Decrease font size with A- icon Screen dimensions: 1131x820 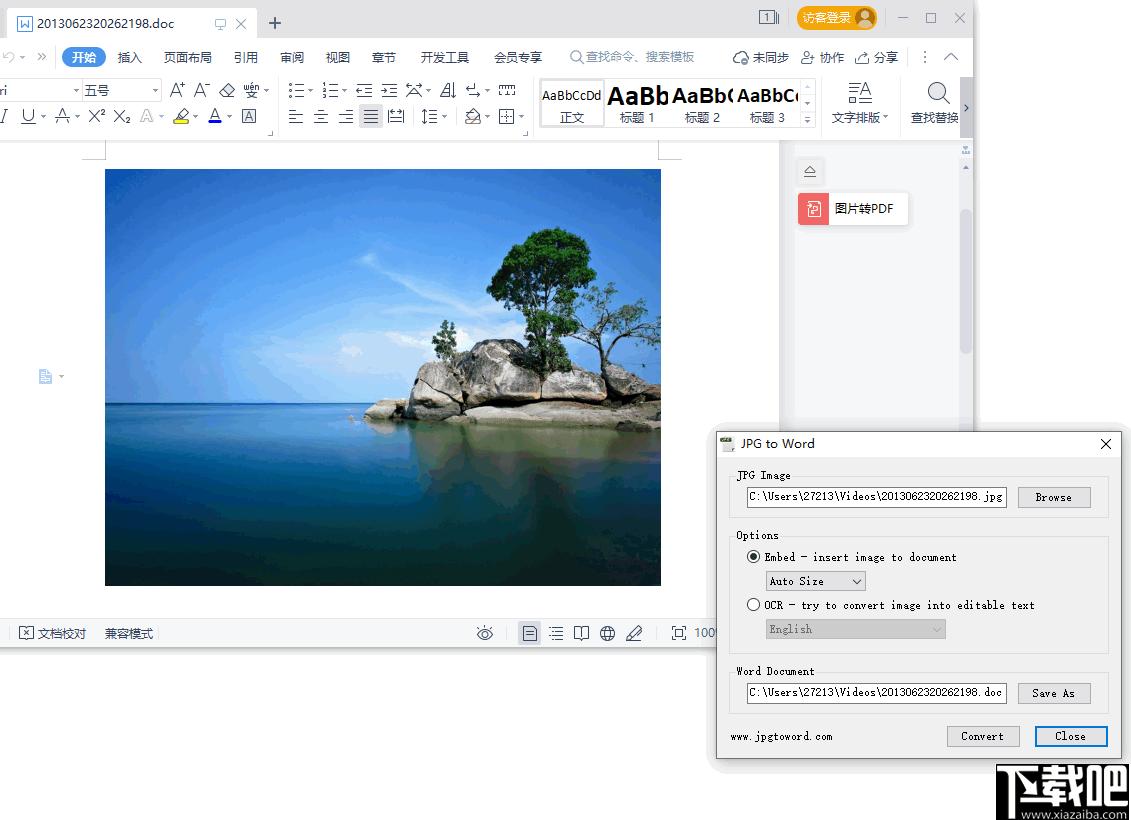[202, 90]
